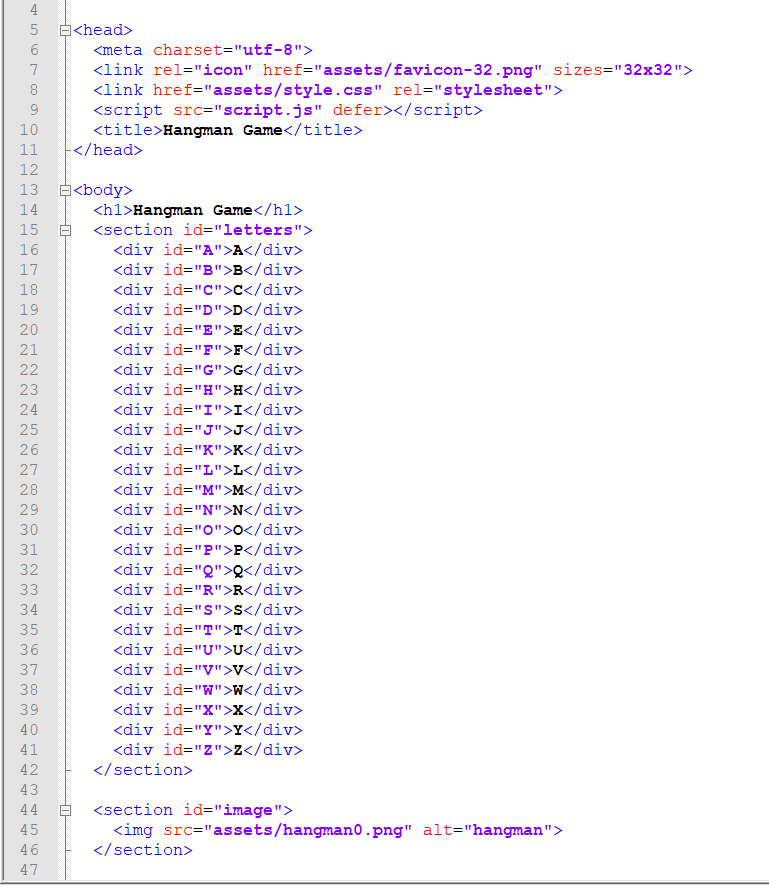Click the div with id "X"

(x=208, y=711)
